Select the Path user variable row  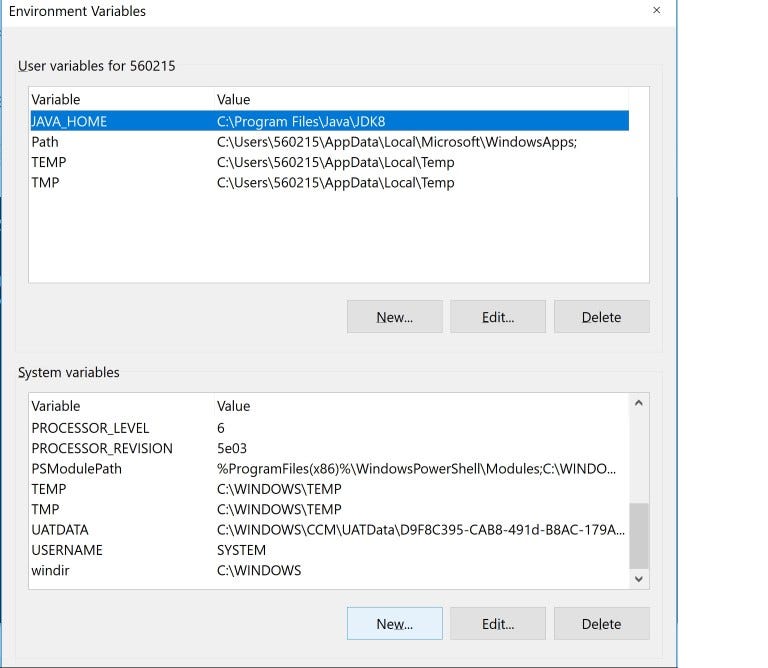coord(330,142)
